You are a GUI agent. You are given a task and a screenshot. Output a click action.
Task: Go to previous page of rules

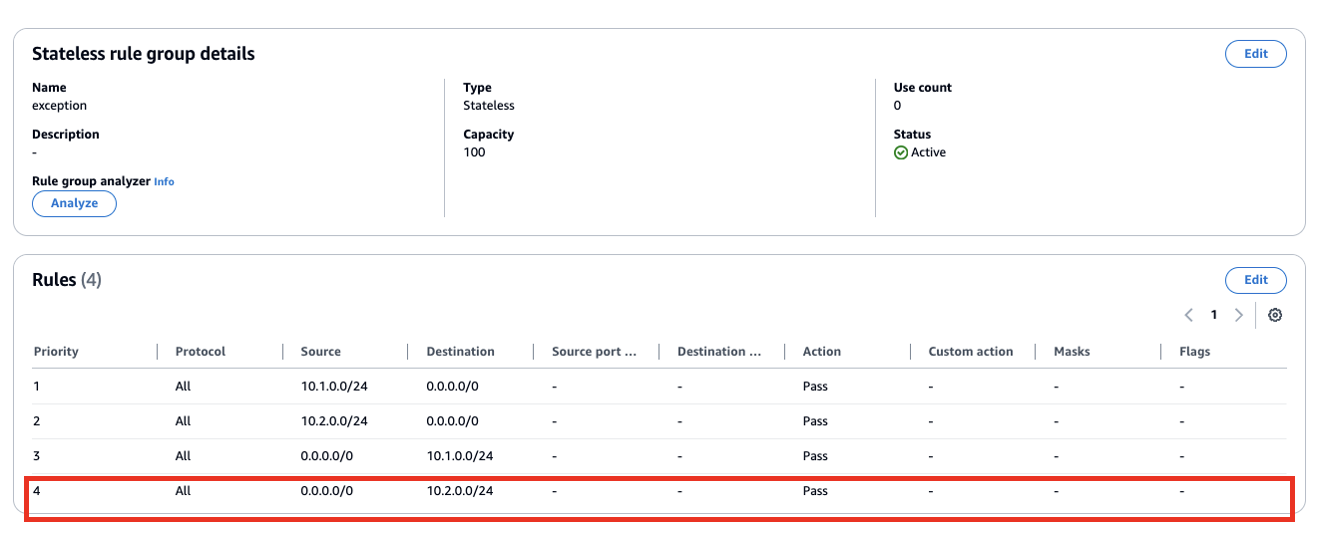pos(1189,315)
